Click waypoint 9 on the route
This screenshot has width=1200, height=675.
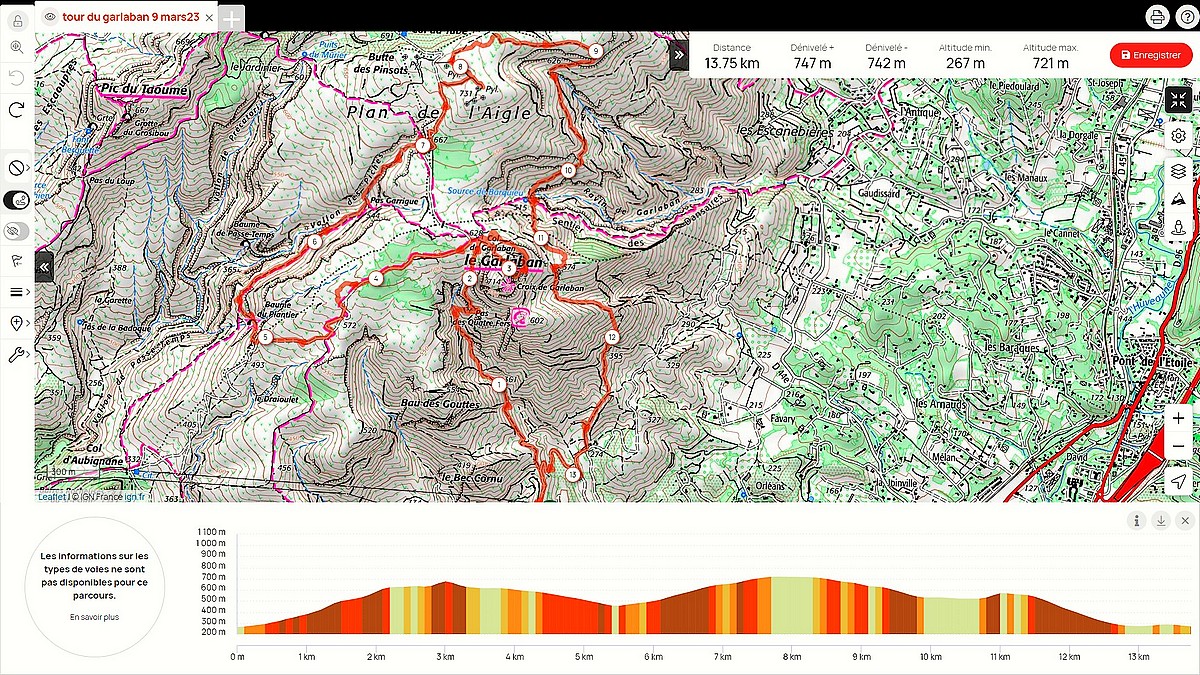point(595,50)
